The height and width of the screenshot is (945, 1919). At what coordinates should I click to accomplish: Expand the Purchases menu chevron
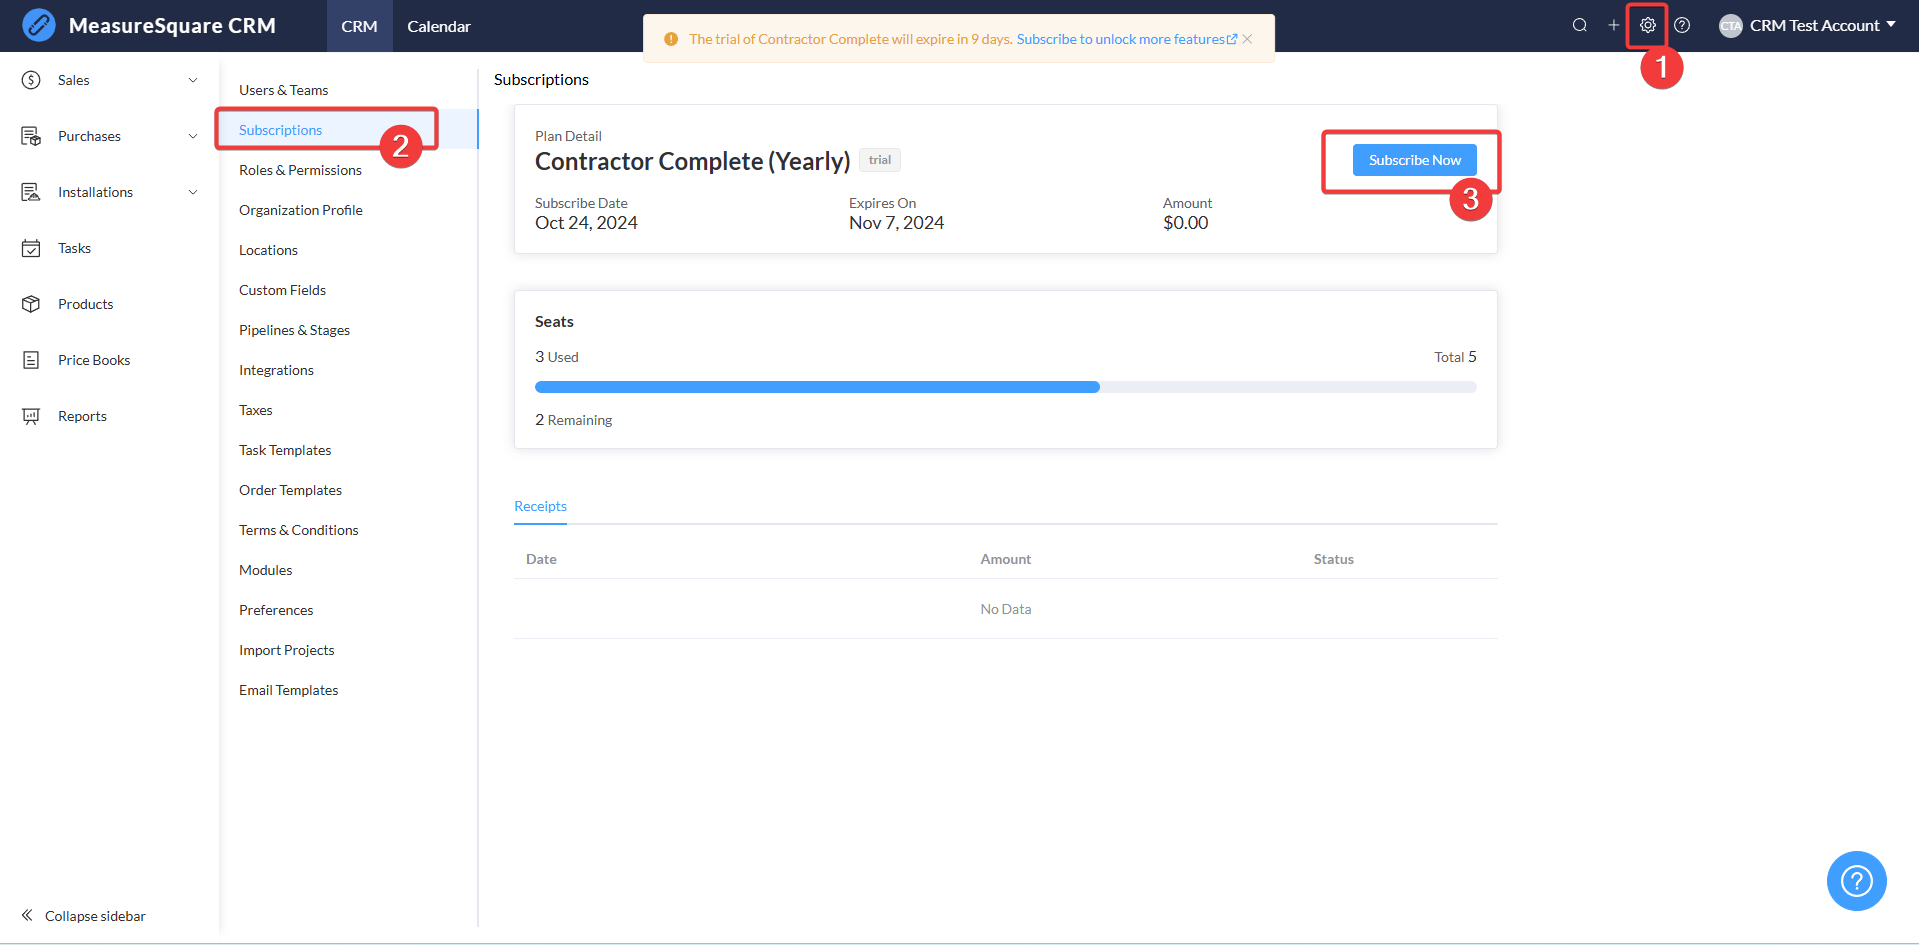[x=193, y=136]
